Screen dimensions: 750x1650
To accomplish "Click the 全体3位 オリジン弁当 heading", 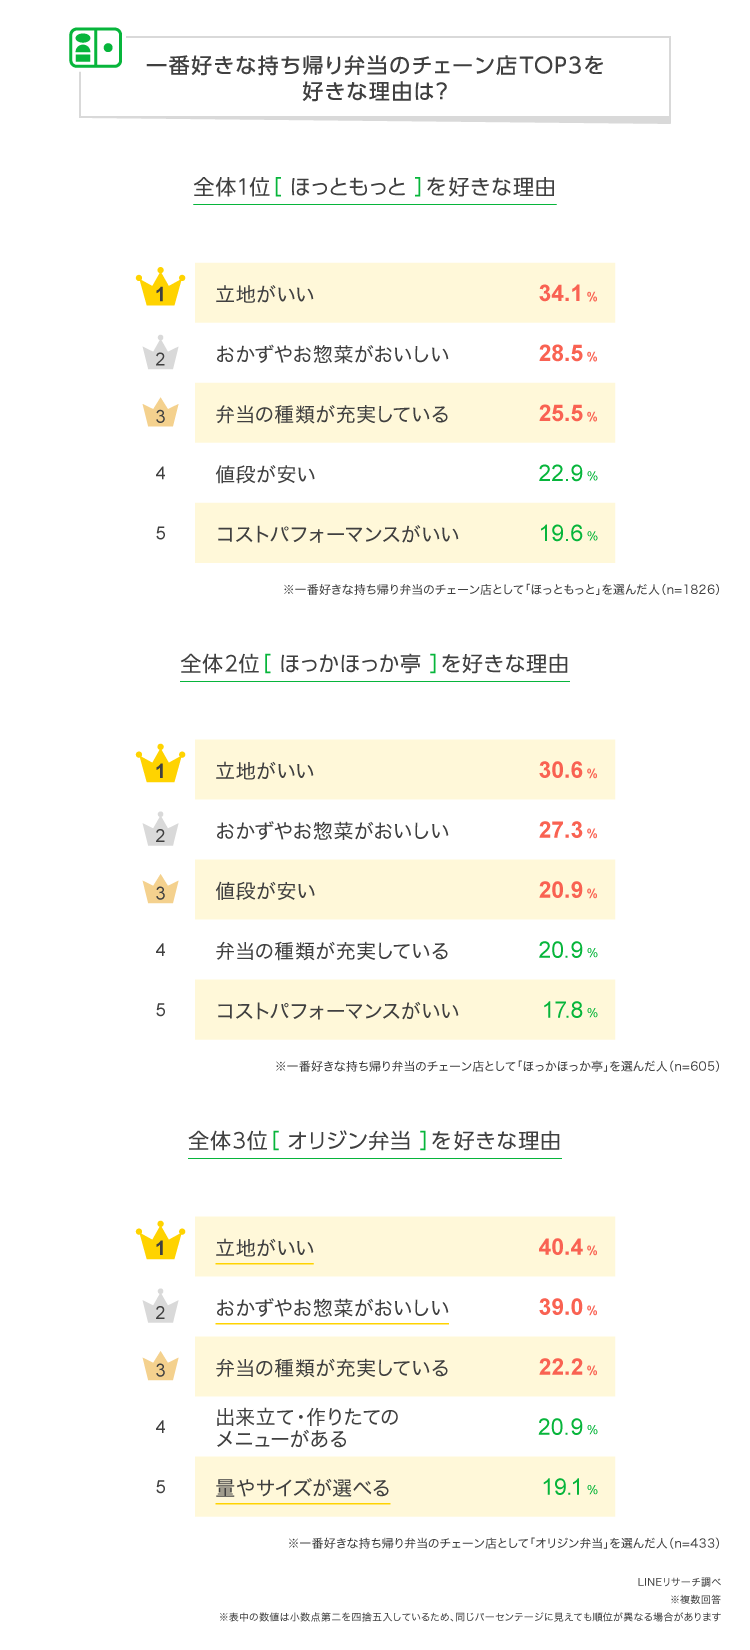I will pyautogui.click(x=374, y=1141).
